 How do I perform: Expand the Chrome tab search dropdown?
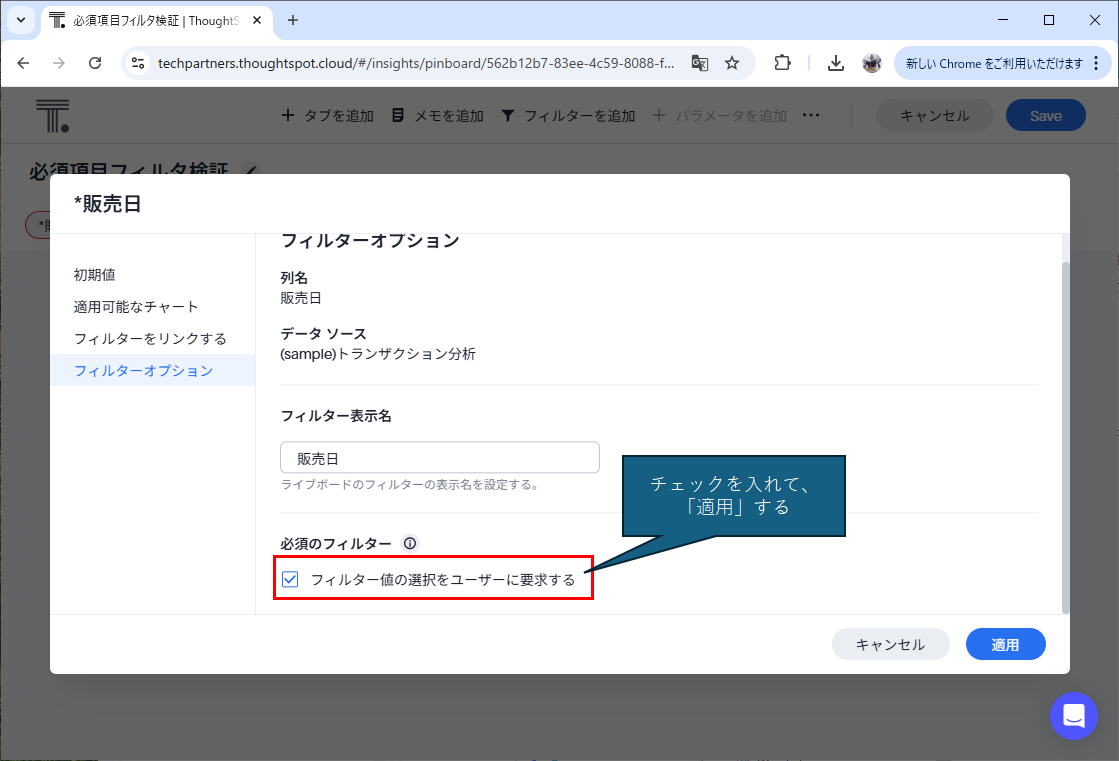[x=21, y=20]
